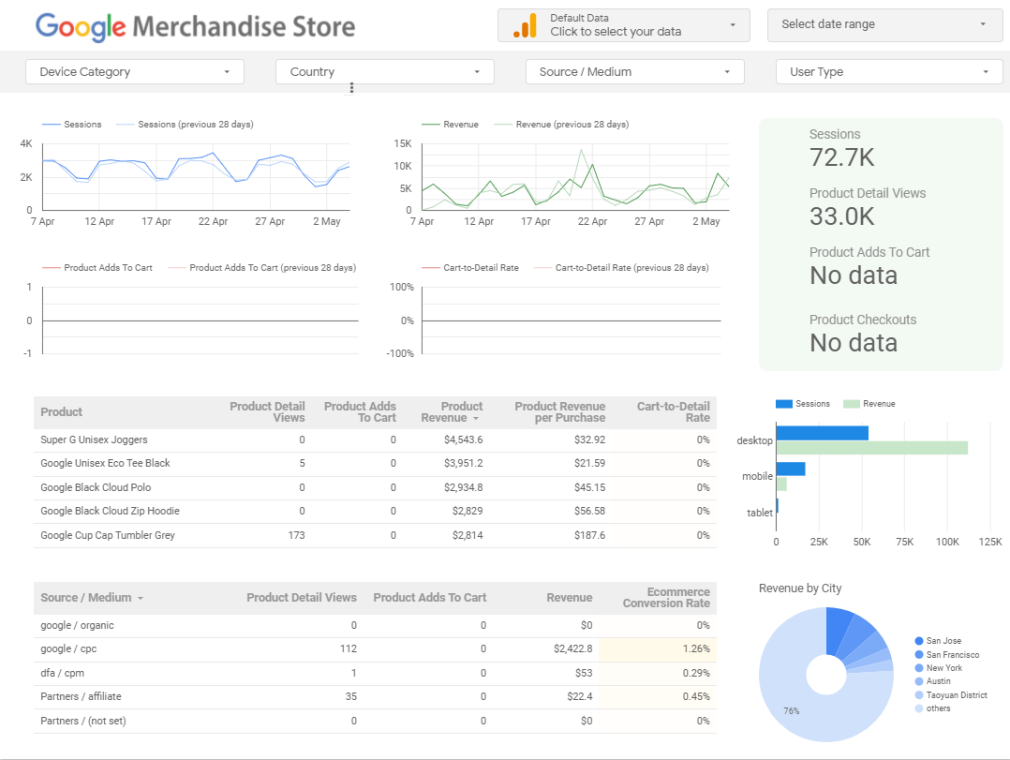Select the google / cpc source row
This screenshot has height=760, width=1010.
(375, 649)
